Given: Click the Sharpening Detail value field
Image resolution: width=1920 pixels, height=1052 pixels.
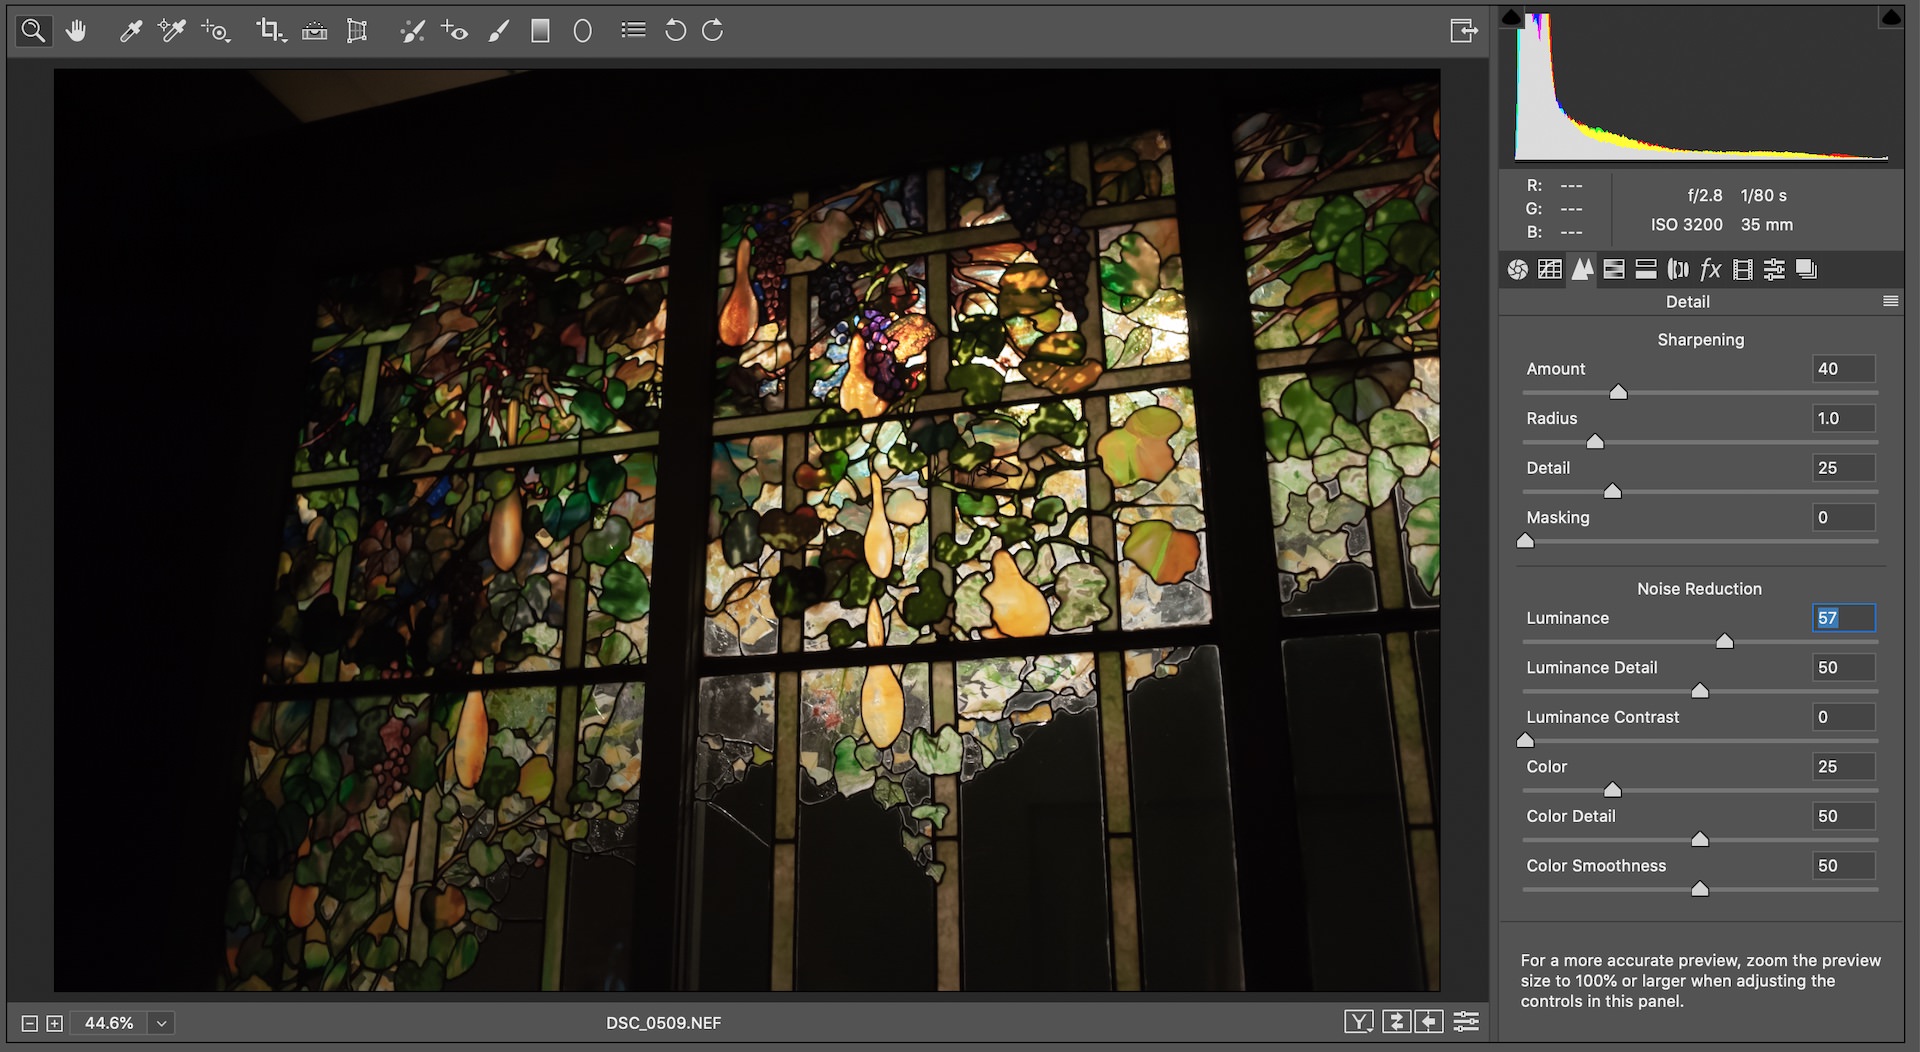Looking at the screenshot, I should pyautogui.click(x=1843, y=468).
